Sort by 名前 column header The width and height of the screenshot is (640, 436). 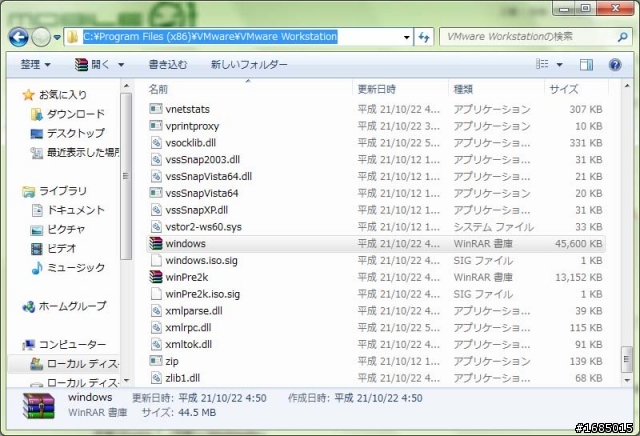click(x=158, y=89)
